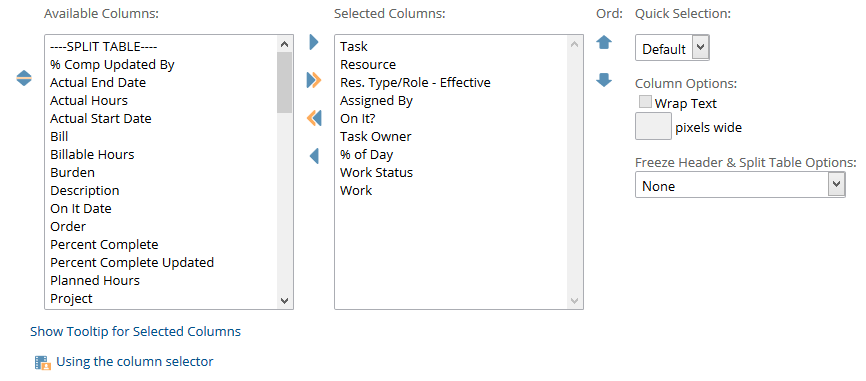
Task: Click the move column down arrow
Action: tap(604, 81)
